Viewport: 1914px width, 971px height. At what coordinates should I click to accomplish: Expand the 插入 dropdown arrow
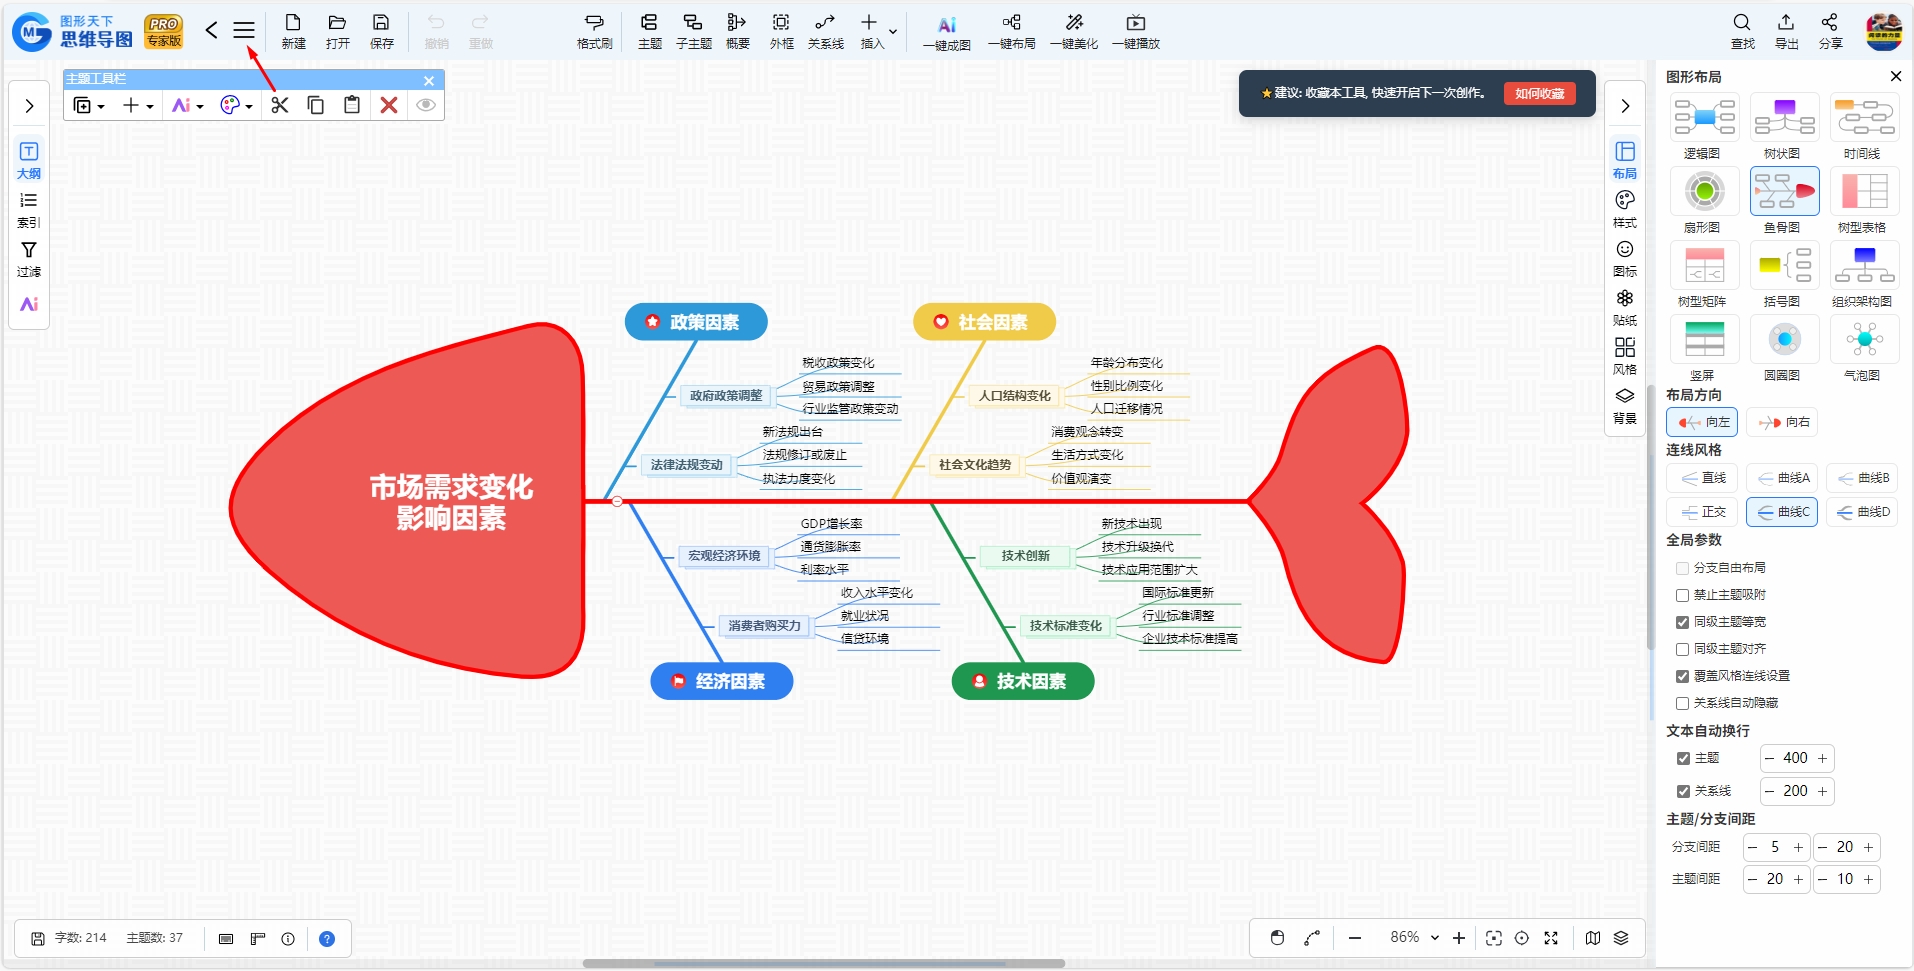893,32
